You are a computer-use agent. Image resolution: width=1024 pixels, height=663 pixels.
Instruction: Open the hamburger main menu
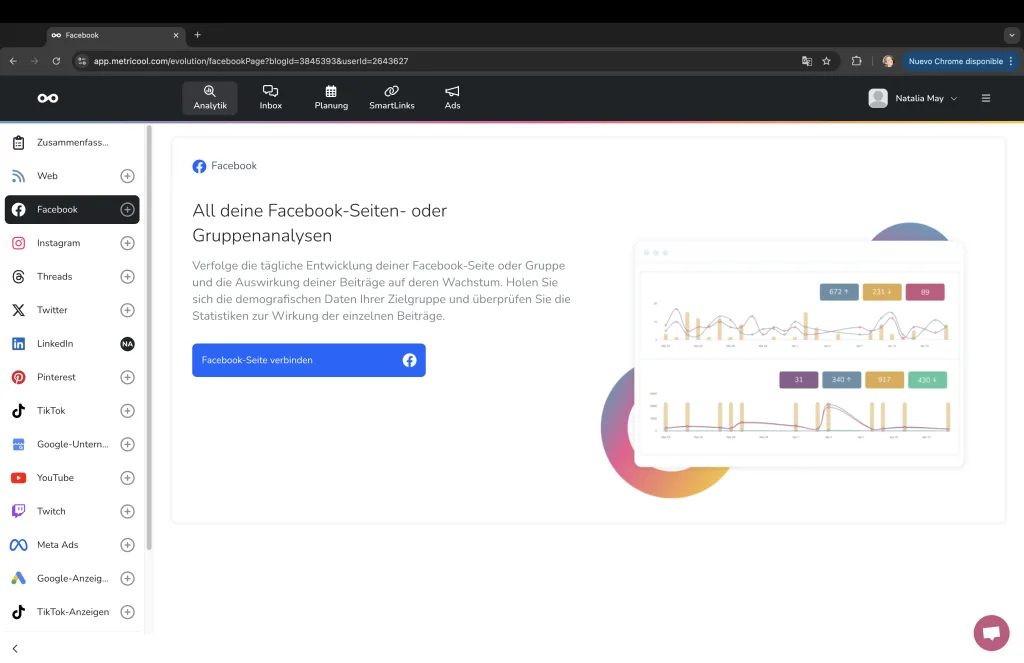pyautogui.click(x=986, y=98)
